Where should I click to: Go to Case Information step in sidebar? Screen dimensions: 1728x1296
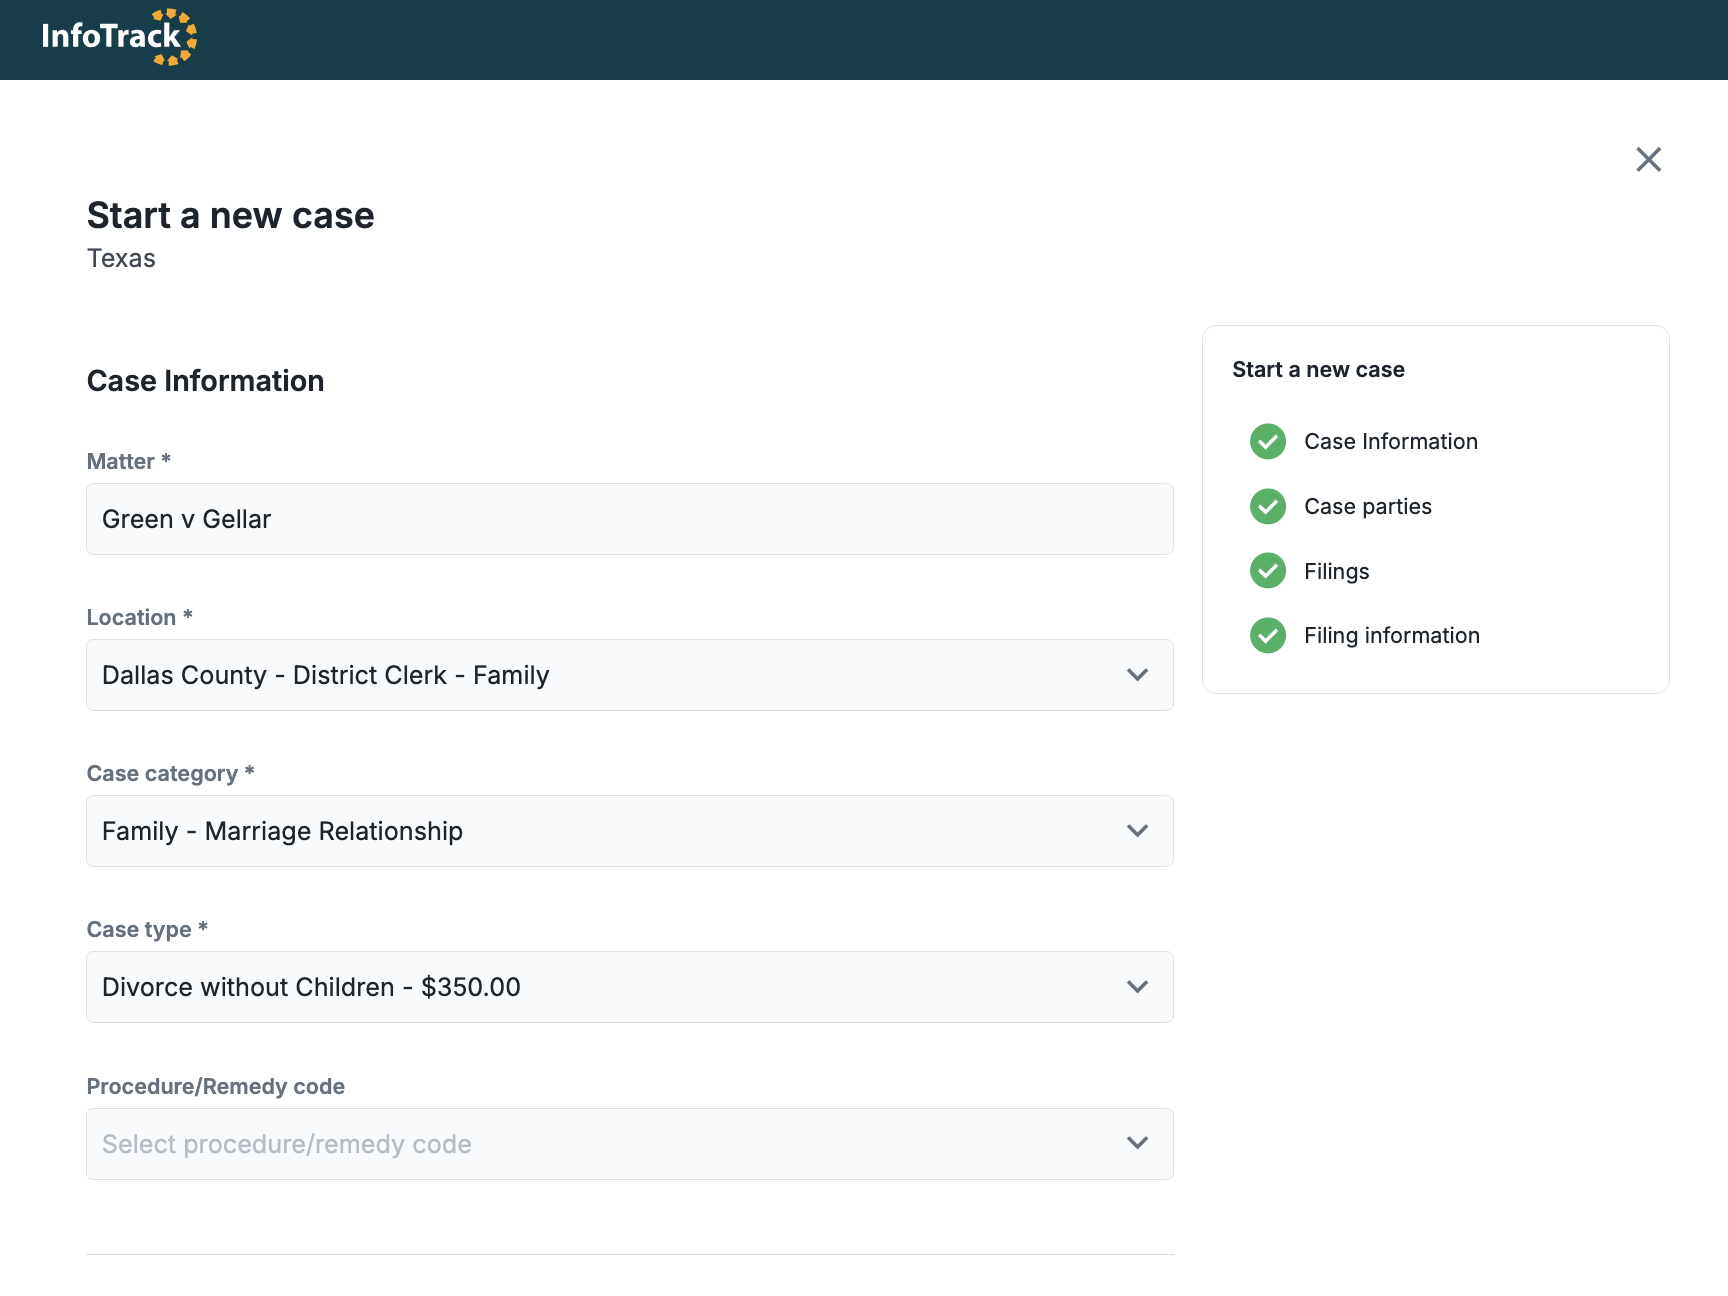click(x=1390, y=441)
